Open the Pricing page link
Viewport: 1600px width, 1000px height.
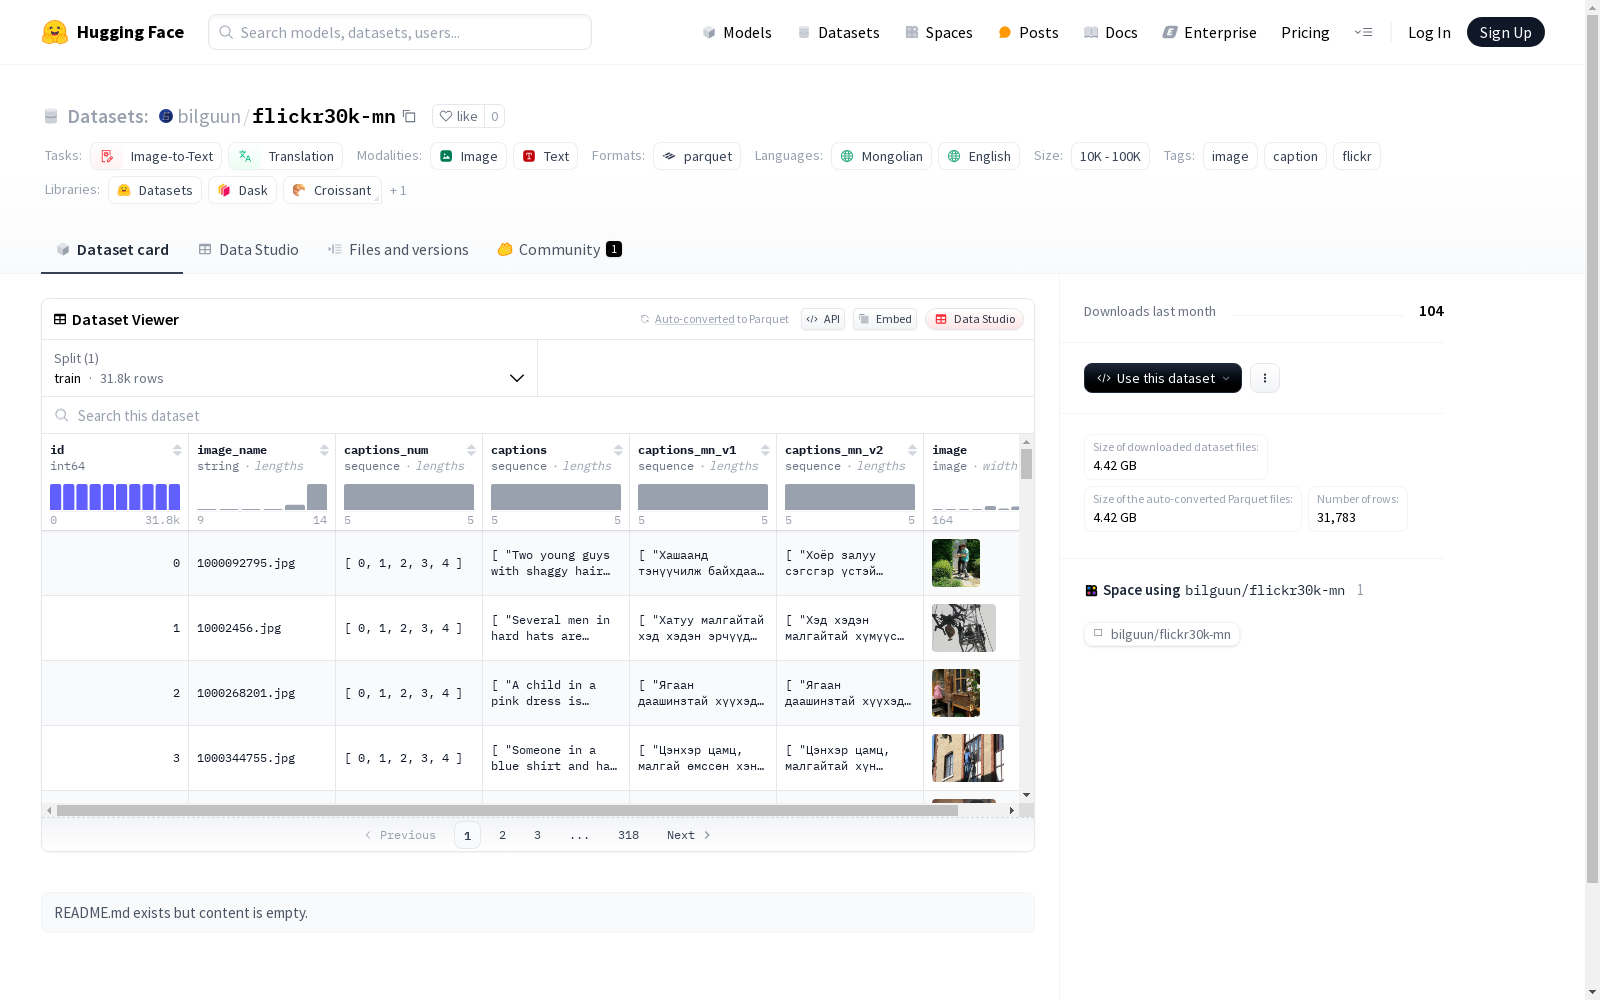1305,32
